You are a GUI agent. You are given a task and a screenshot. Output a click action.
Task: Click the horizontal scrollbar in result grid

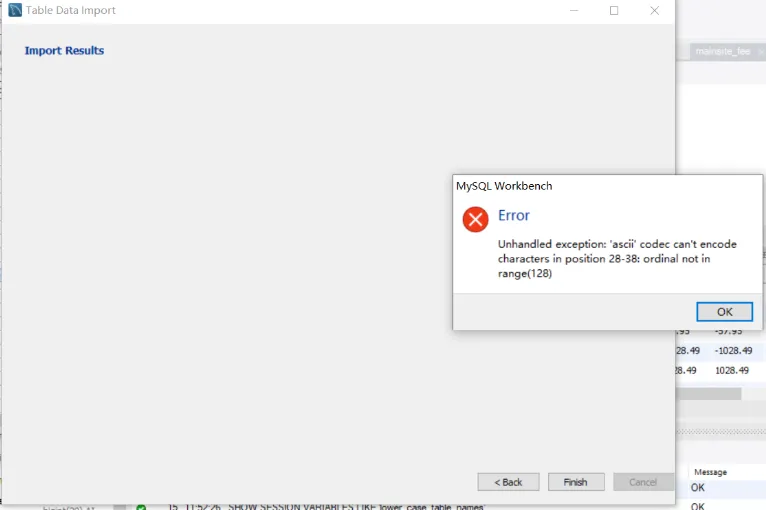[x=708, y=394]
